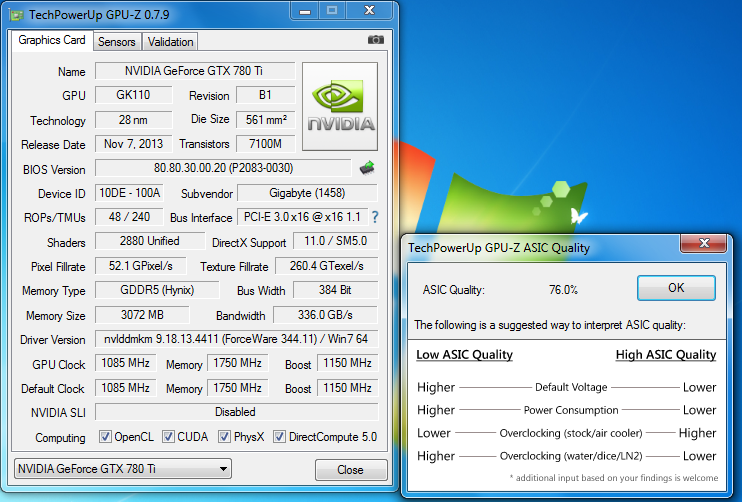Close the GPU-Z main window with X
742x502 pixels.
point(369,11)
